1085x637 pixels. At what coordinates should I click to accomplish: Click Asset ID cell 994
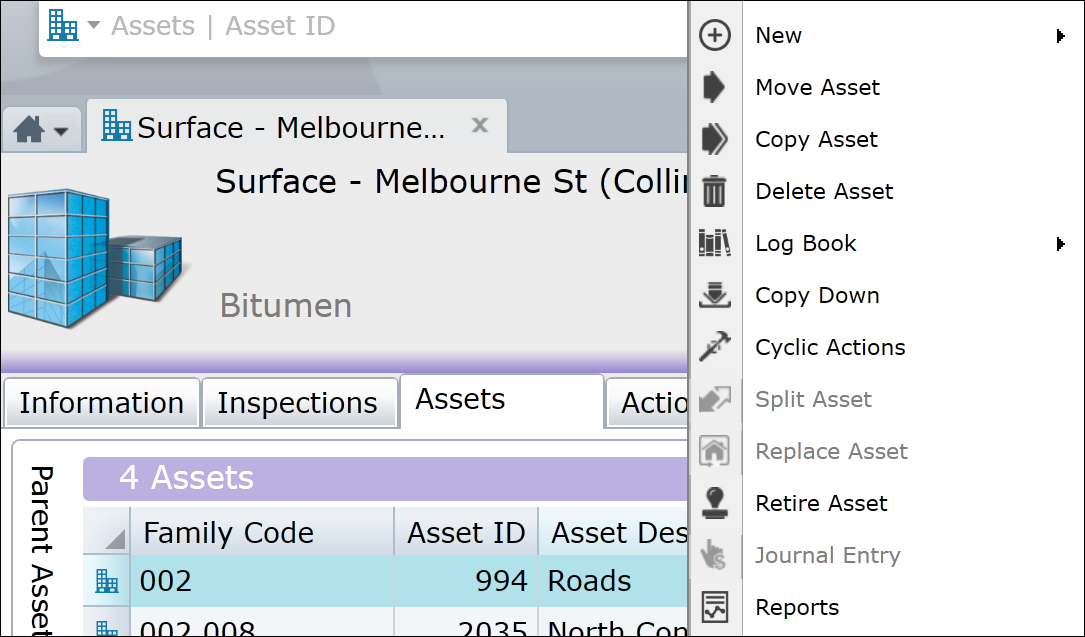pos(466,581)
